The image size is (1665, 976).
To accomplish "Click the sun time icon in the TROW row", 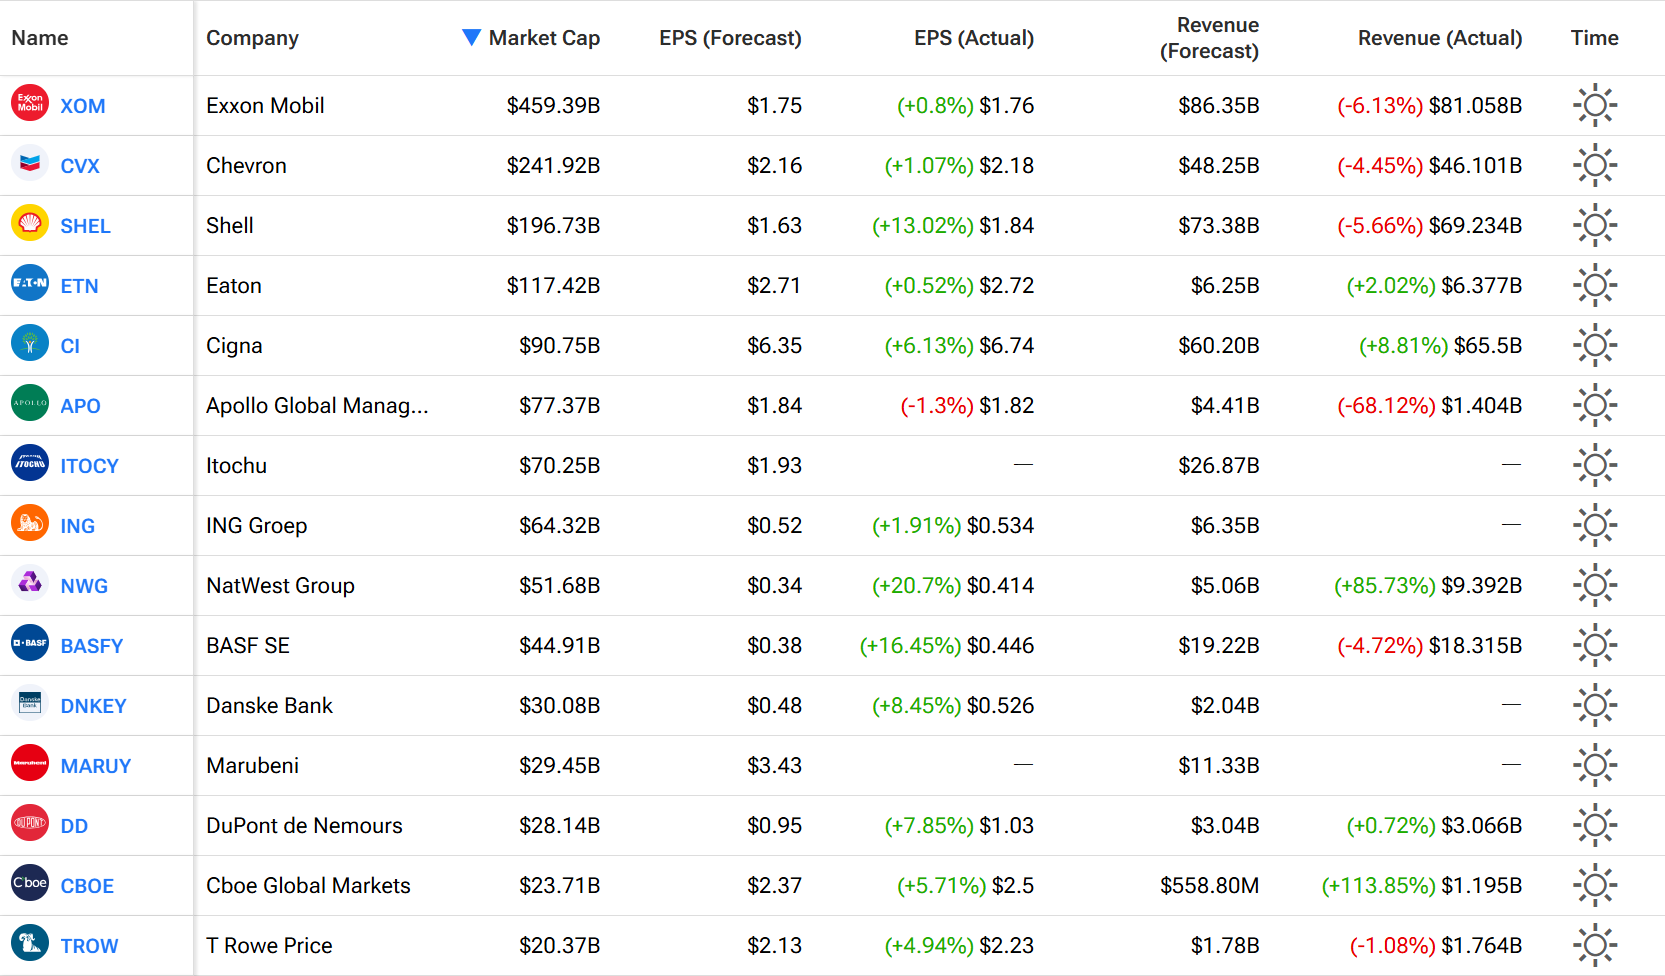I will [1595, 945].
